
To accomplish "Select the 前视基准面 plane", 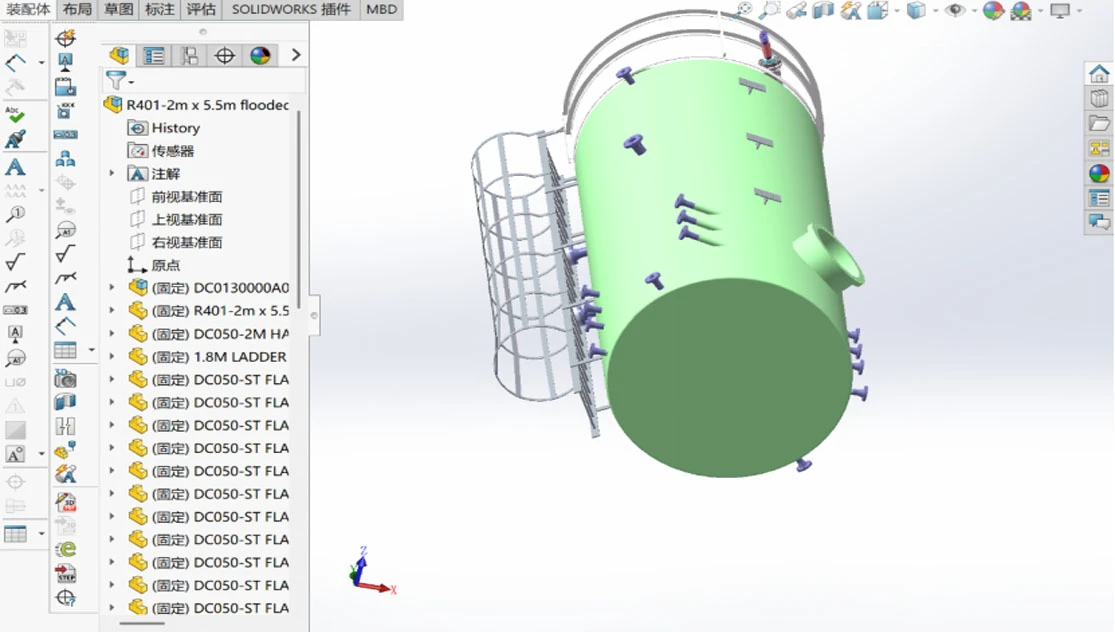I will 176,196.
